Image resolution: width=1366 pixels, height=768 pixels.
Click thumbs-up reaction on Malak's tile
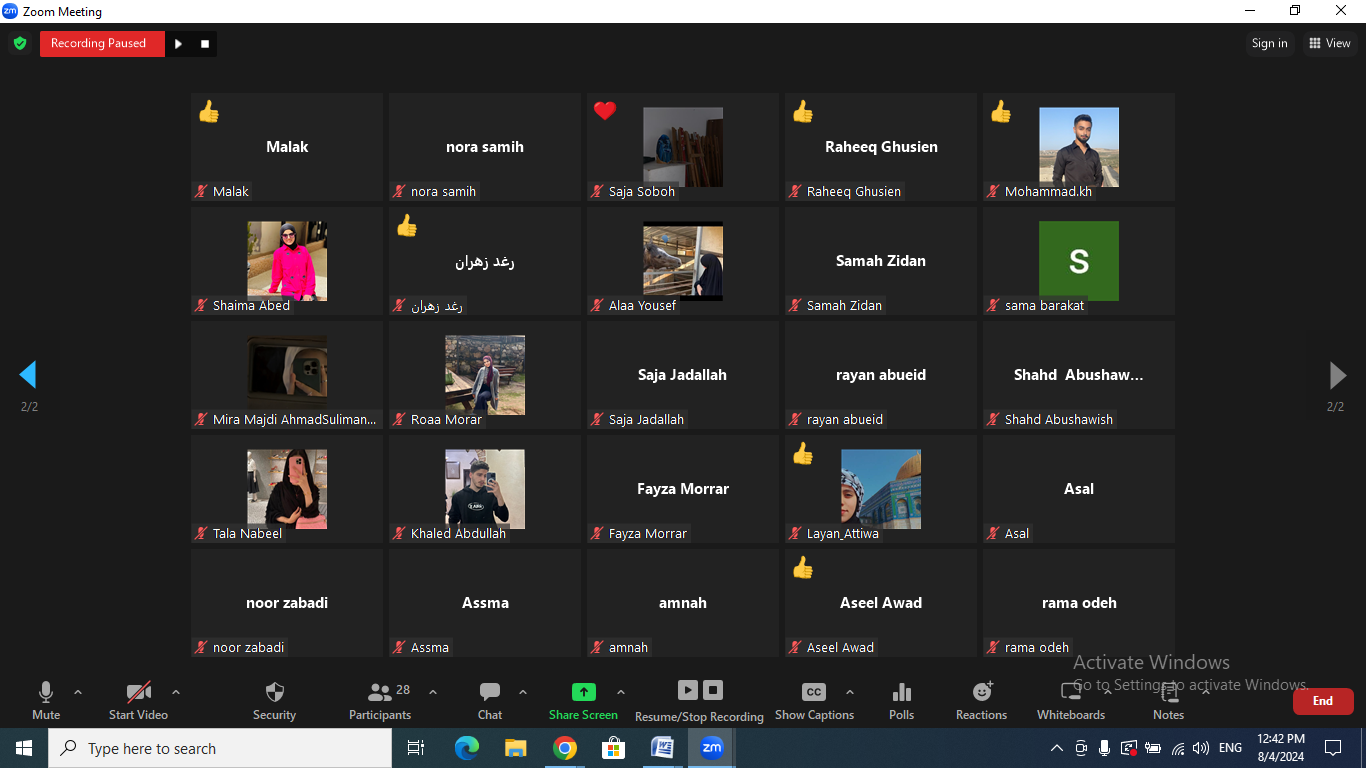click(208, 111)
